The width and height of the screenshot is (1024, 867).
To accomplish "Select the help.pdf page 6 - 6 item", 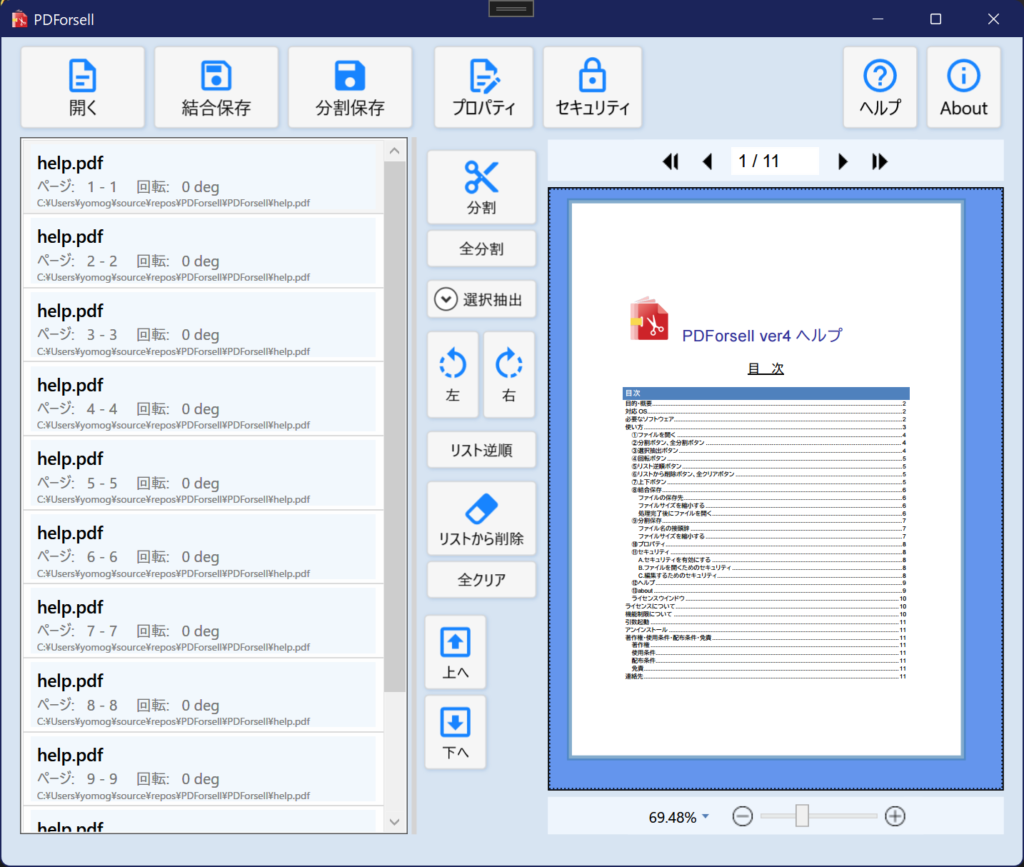I will point(203,547).
